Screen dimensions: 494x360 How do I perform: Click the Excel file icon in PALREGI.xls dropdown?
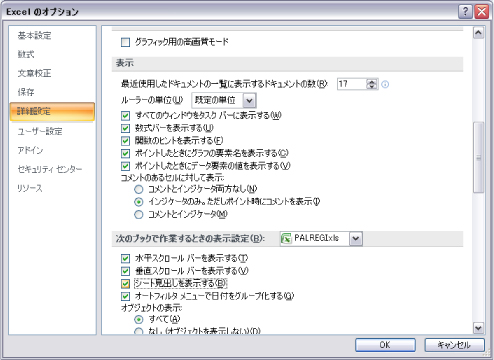point(286,238)
